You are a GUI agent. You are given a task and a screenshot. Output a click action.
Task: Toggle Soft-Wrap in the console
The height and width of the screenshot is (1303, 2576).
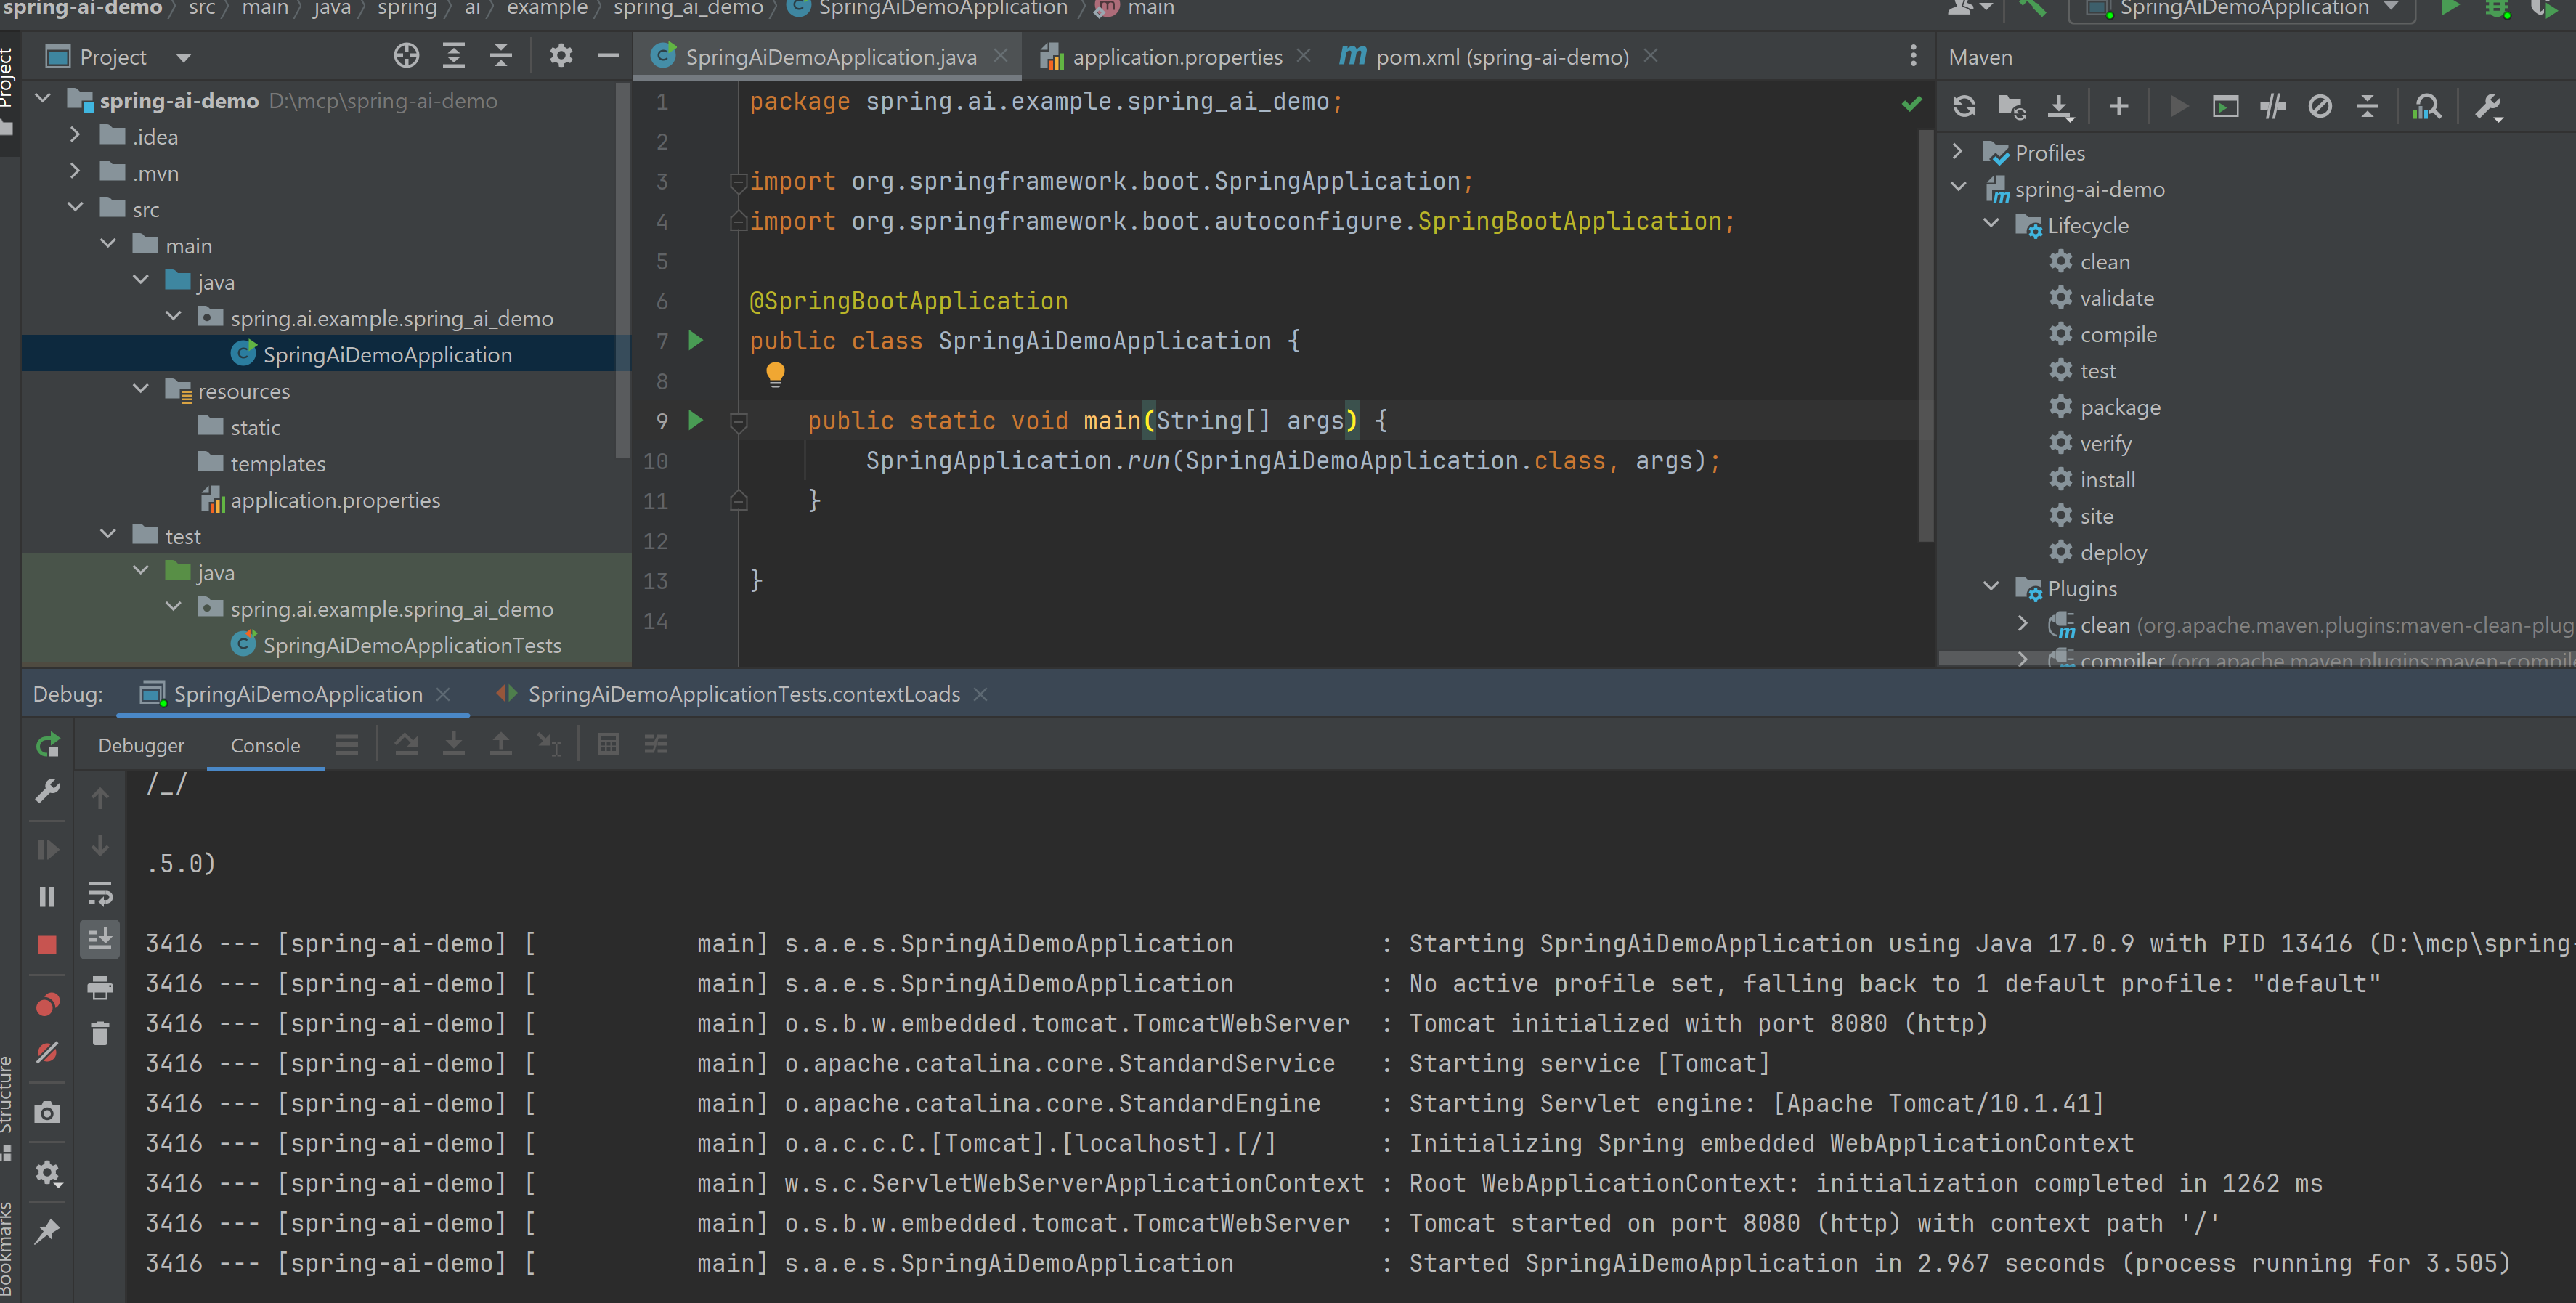100,893
